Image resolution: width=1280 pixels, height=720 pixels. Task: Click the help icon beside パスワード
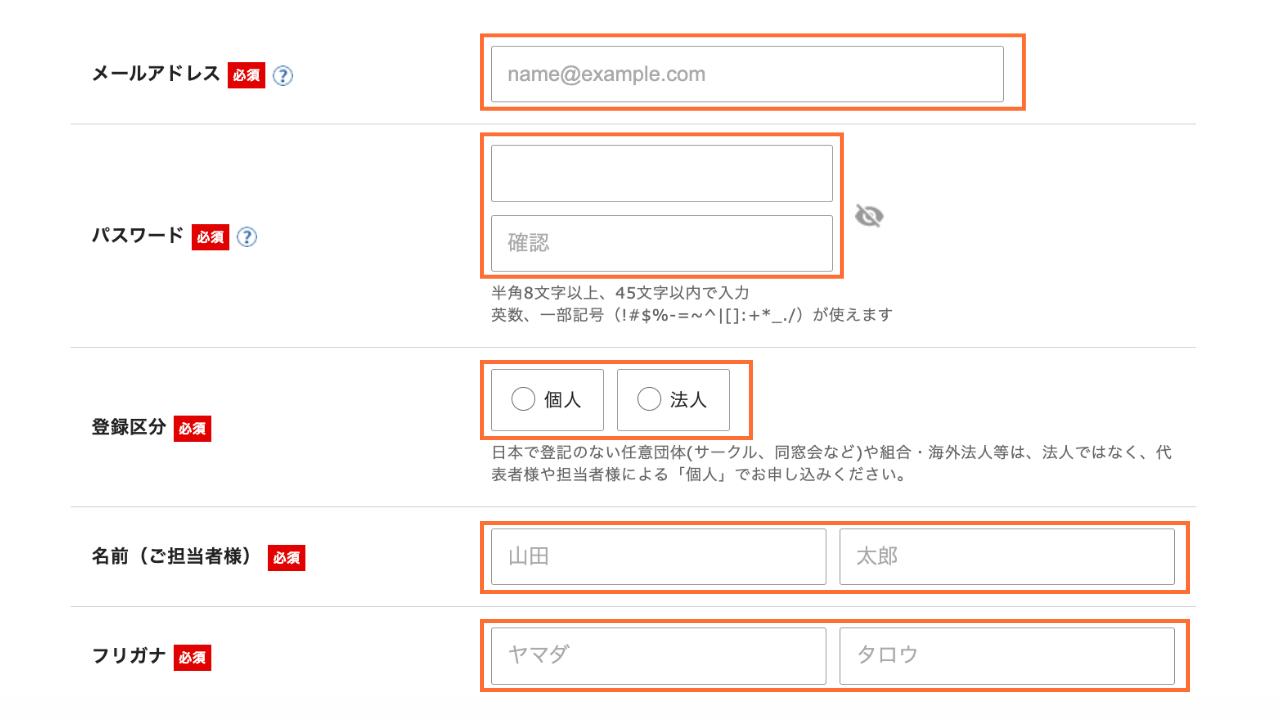tap(247, 237)
